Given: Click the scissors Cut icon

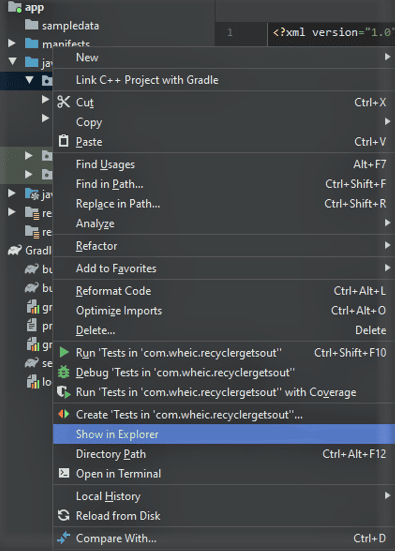Looking at the screenshot, I should pos(64,102).
